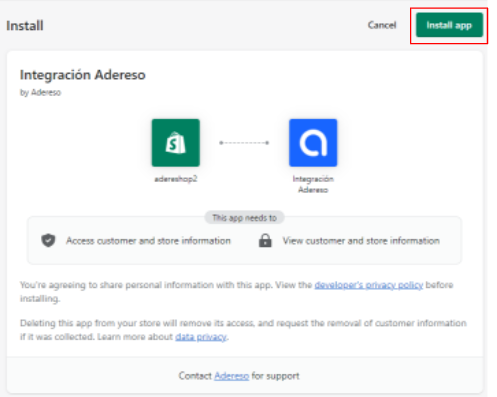Open the developer's privacy policy link
The image size is (497, 397).
click(369, 285)
